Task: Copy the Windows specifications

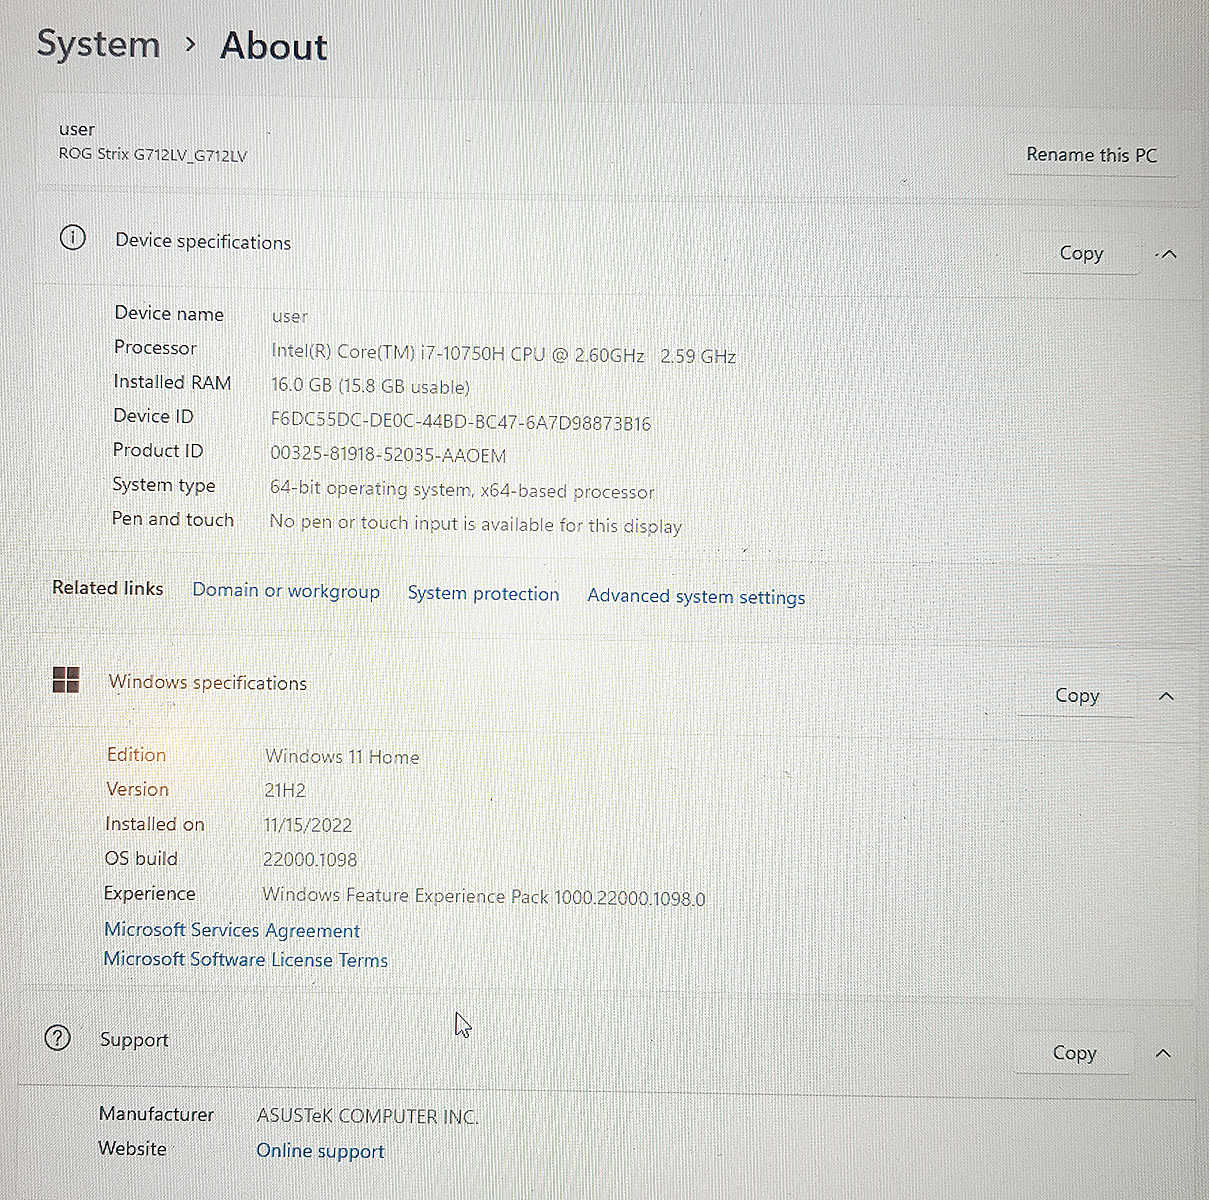Action: click(x=1077, y=695)
